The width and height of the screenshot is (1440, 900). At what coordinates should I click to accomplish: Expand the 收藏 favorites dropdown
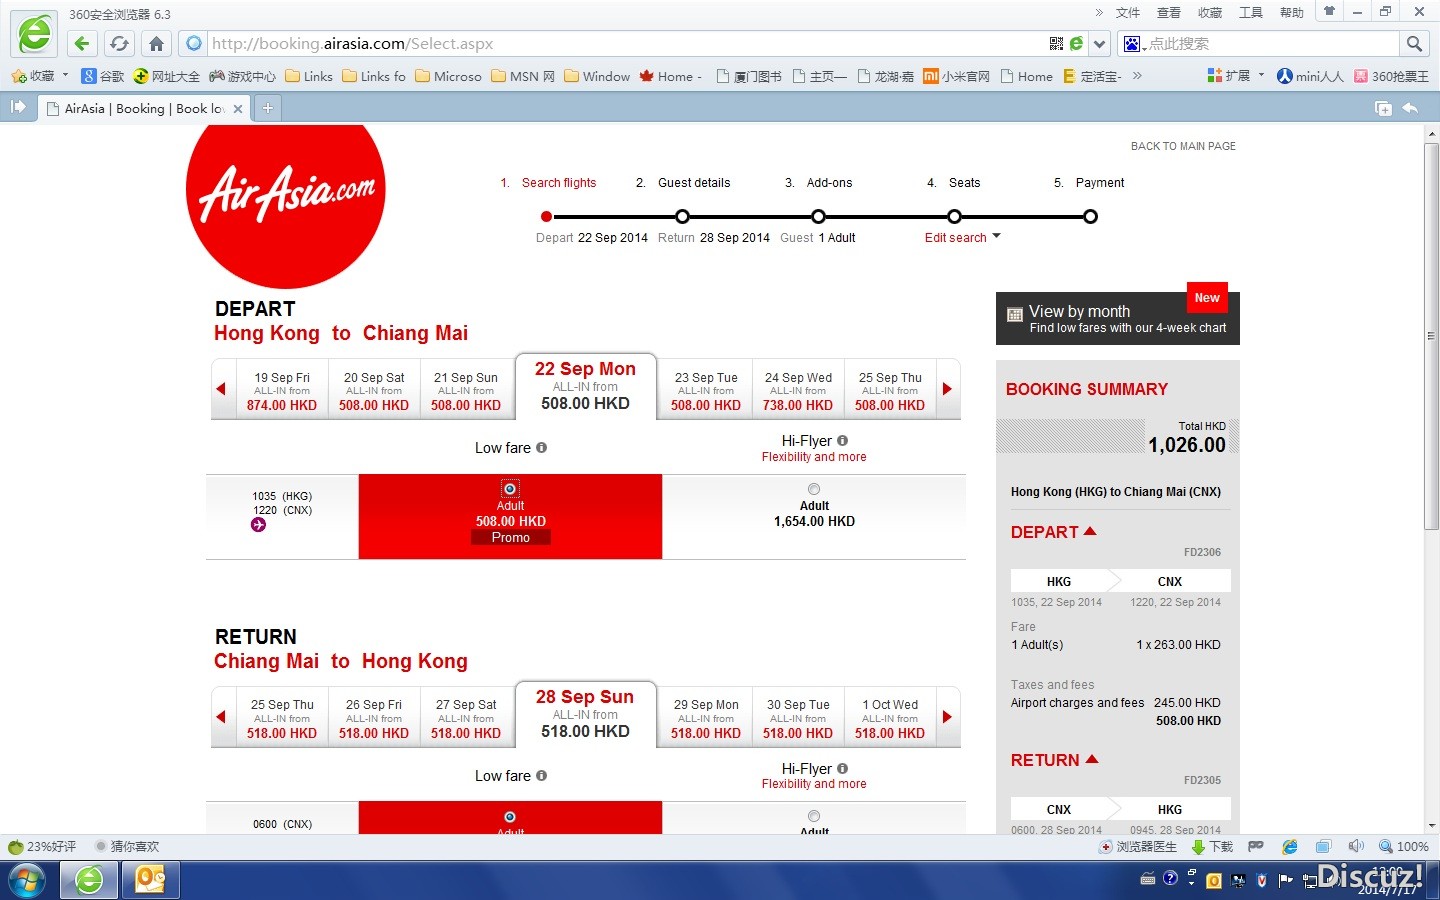tap(66, 75)
